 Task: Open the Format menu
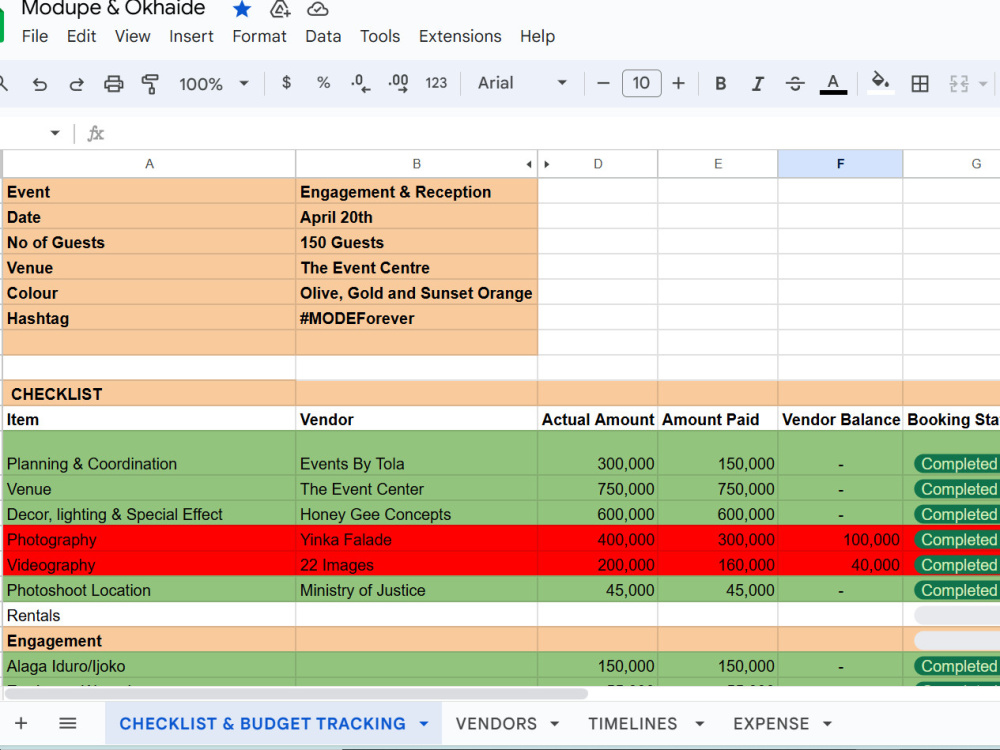click(260, 36)
